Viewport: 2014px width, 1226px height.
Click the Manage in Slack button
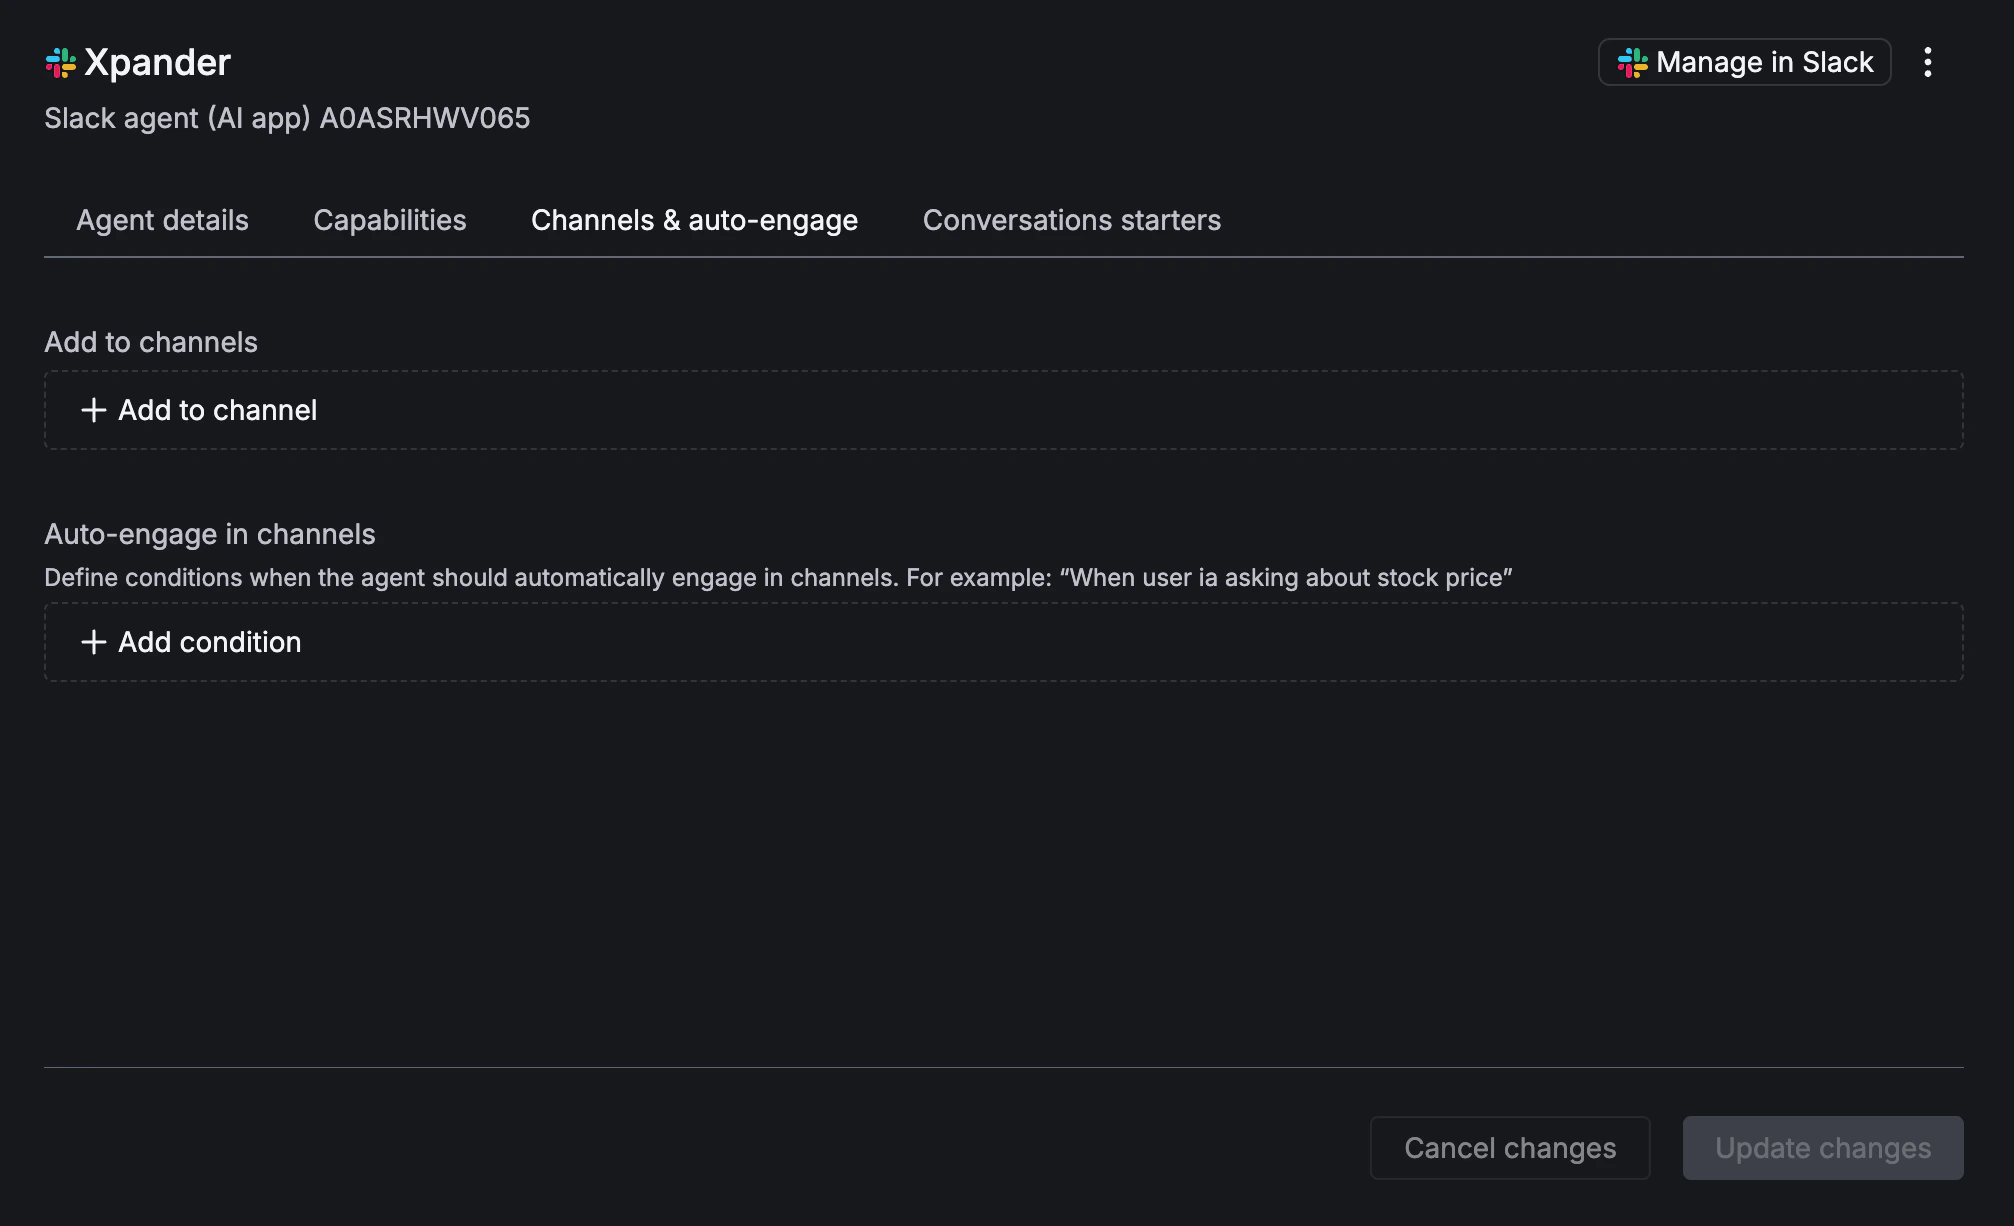1744,62
